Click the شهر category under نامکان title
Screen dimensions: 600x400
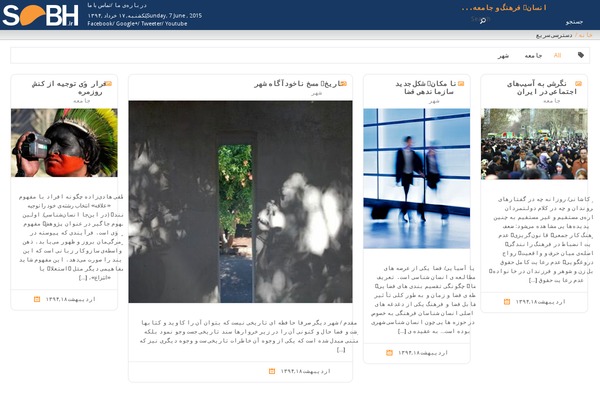coord(434,101)
